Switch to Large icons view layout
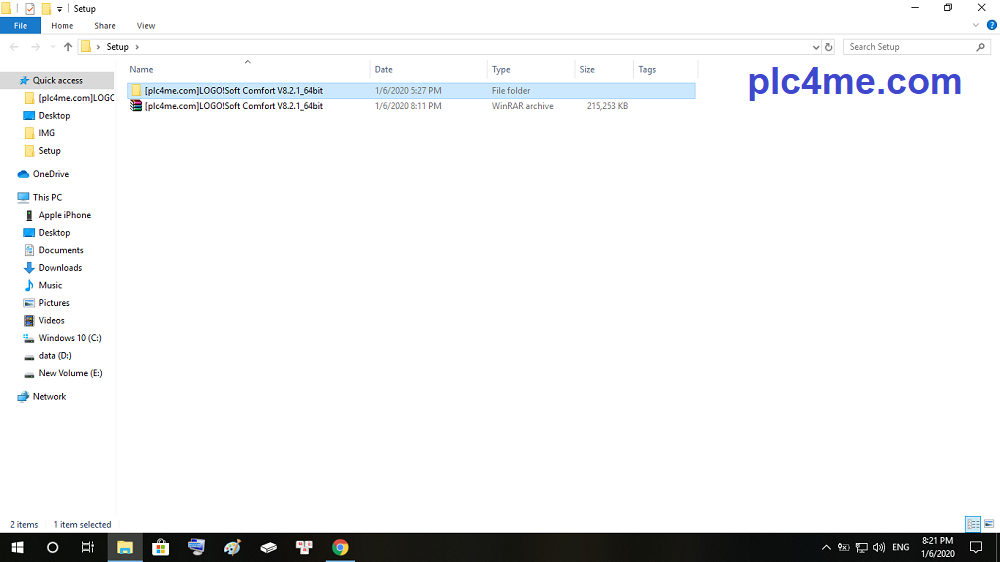Image resolution: width=1000 pixels, height=562 pixels. [989, 524]
